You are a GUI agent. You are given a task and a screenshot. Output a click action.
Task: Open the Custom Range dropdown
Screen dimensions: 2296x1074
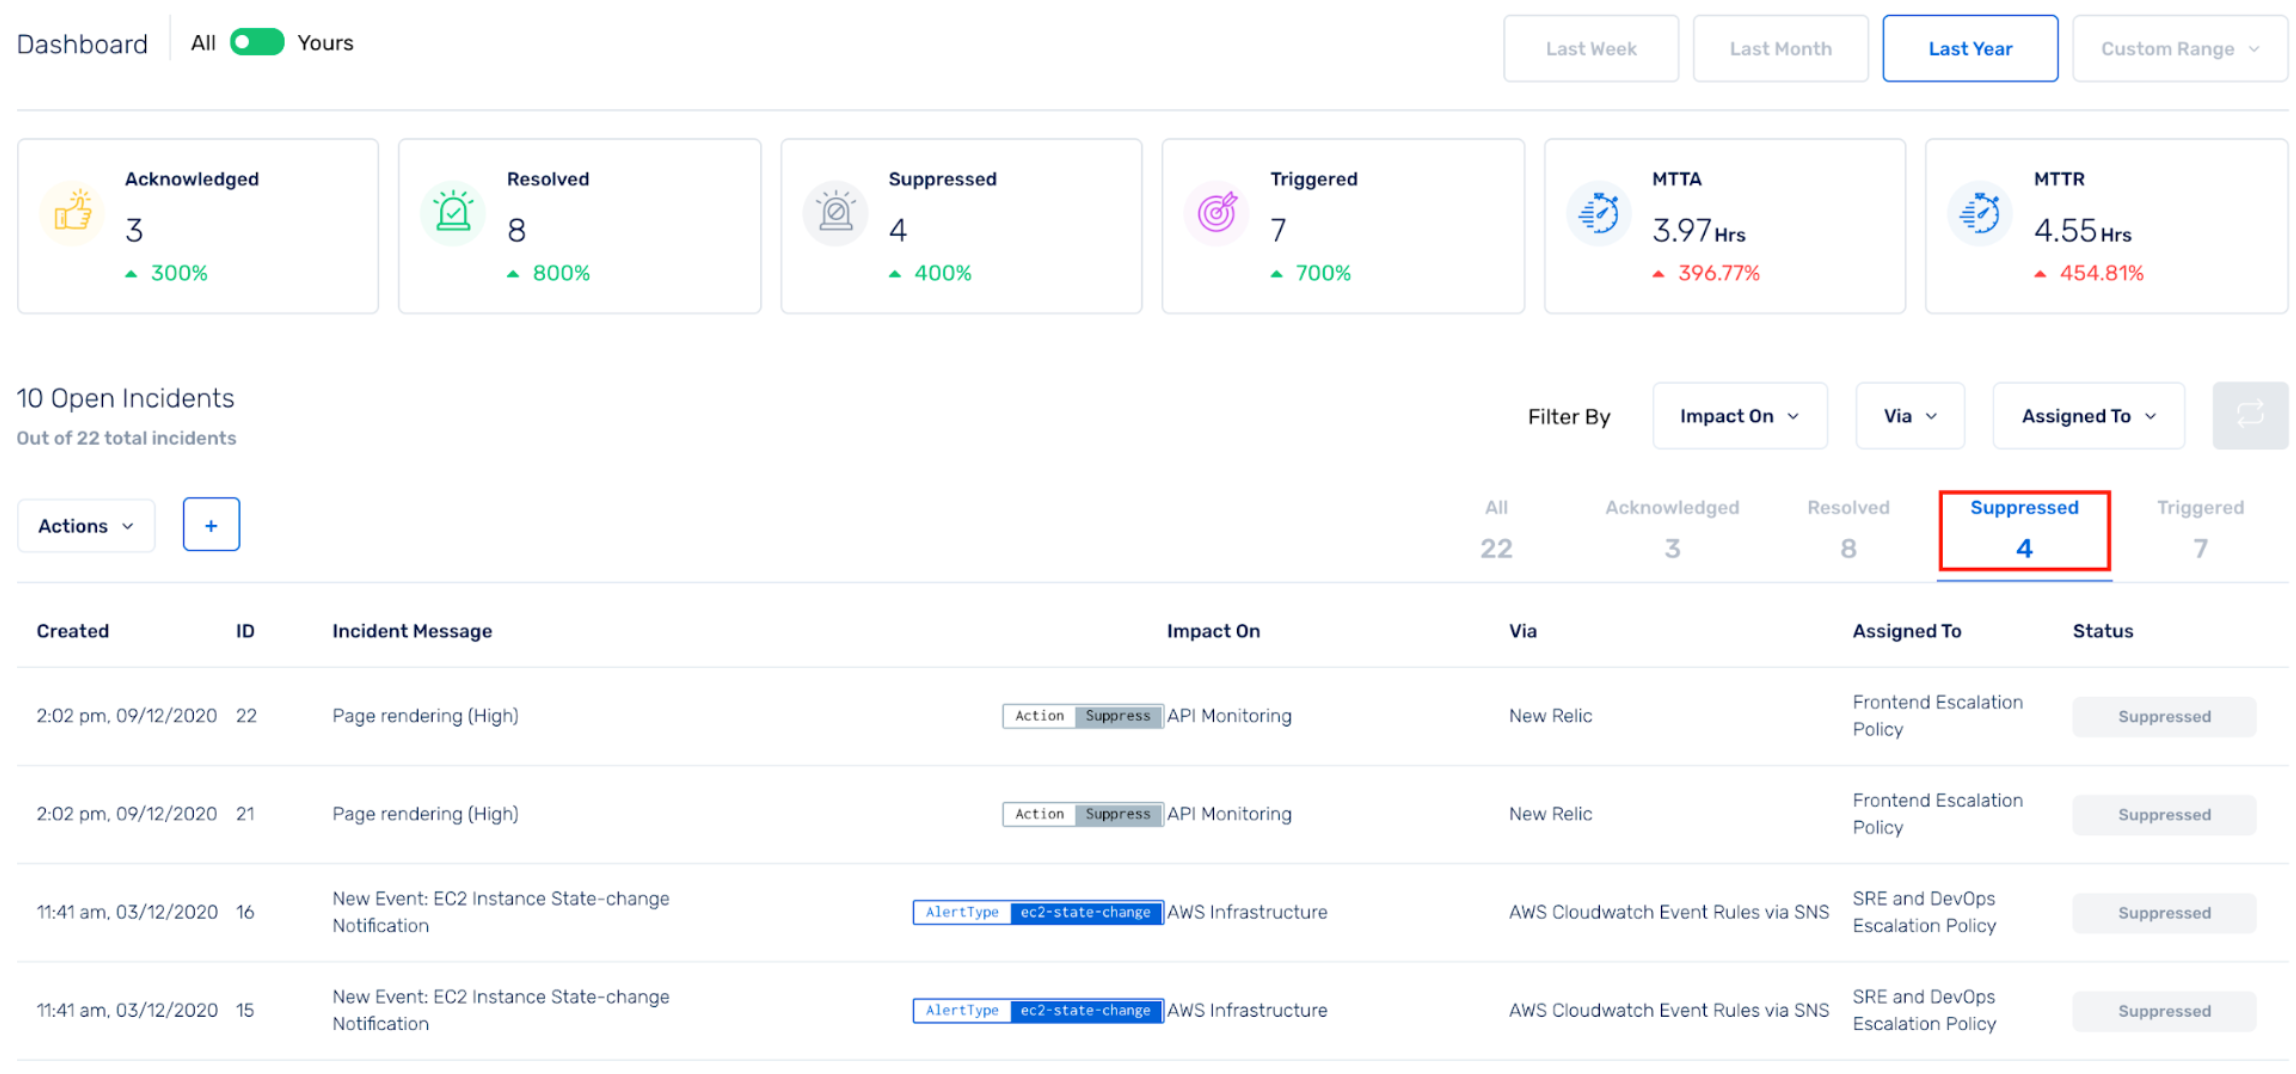click(2180, 48)
